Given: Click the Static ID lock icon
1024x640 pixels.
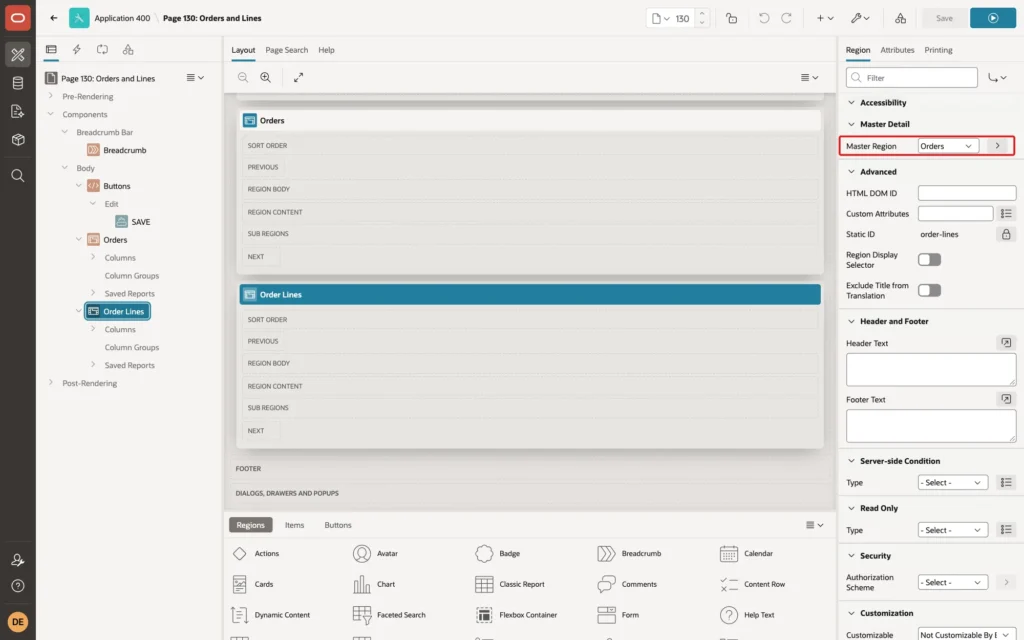Looking at the screenshot, I should tap(1006, 234).
